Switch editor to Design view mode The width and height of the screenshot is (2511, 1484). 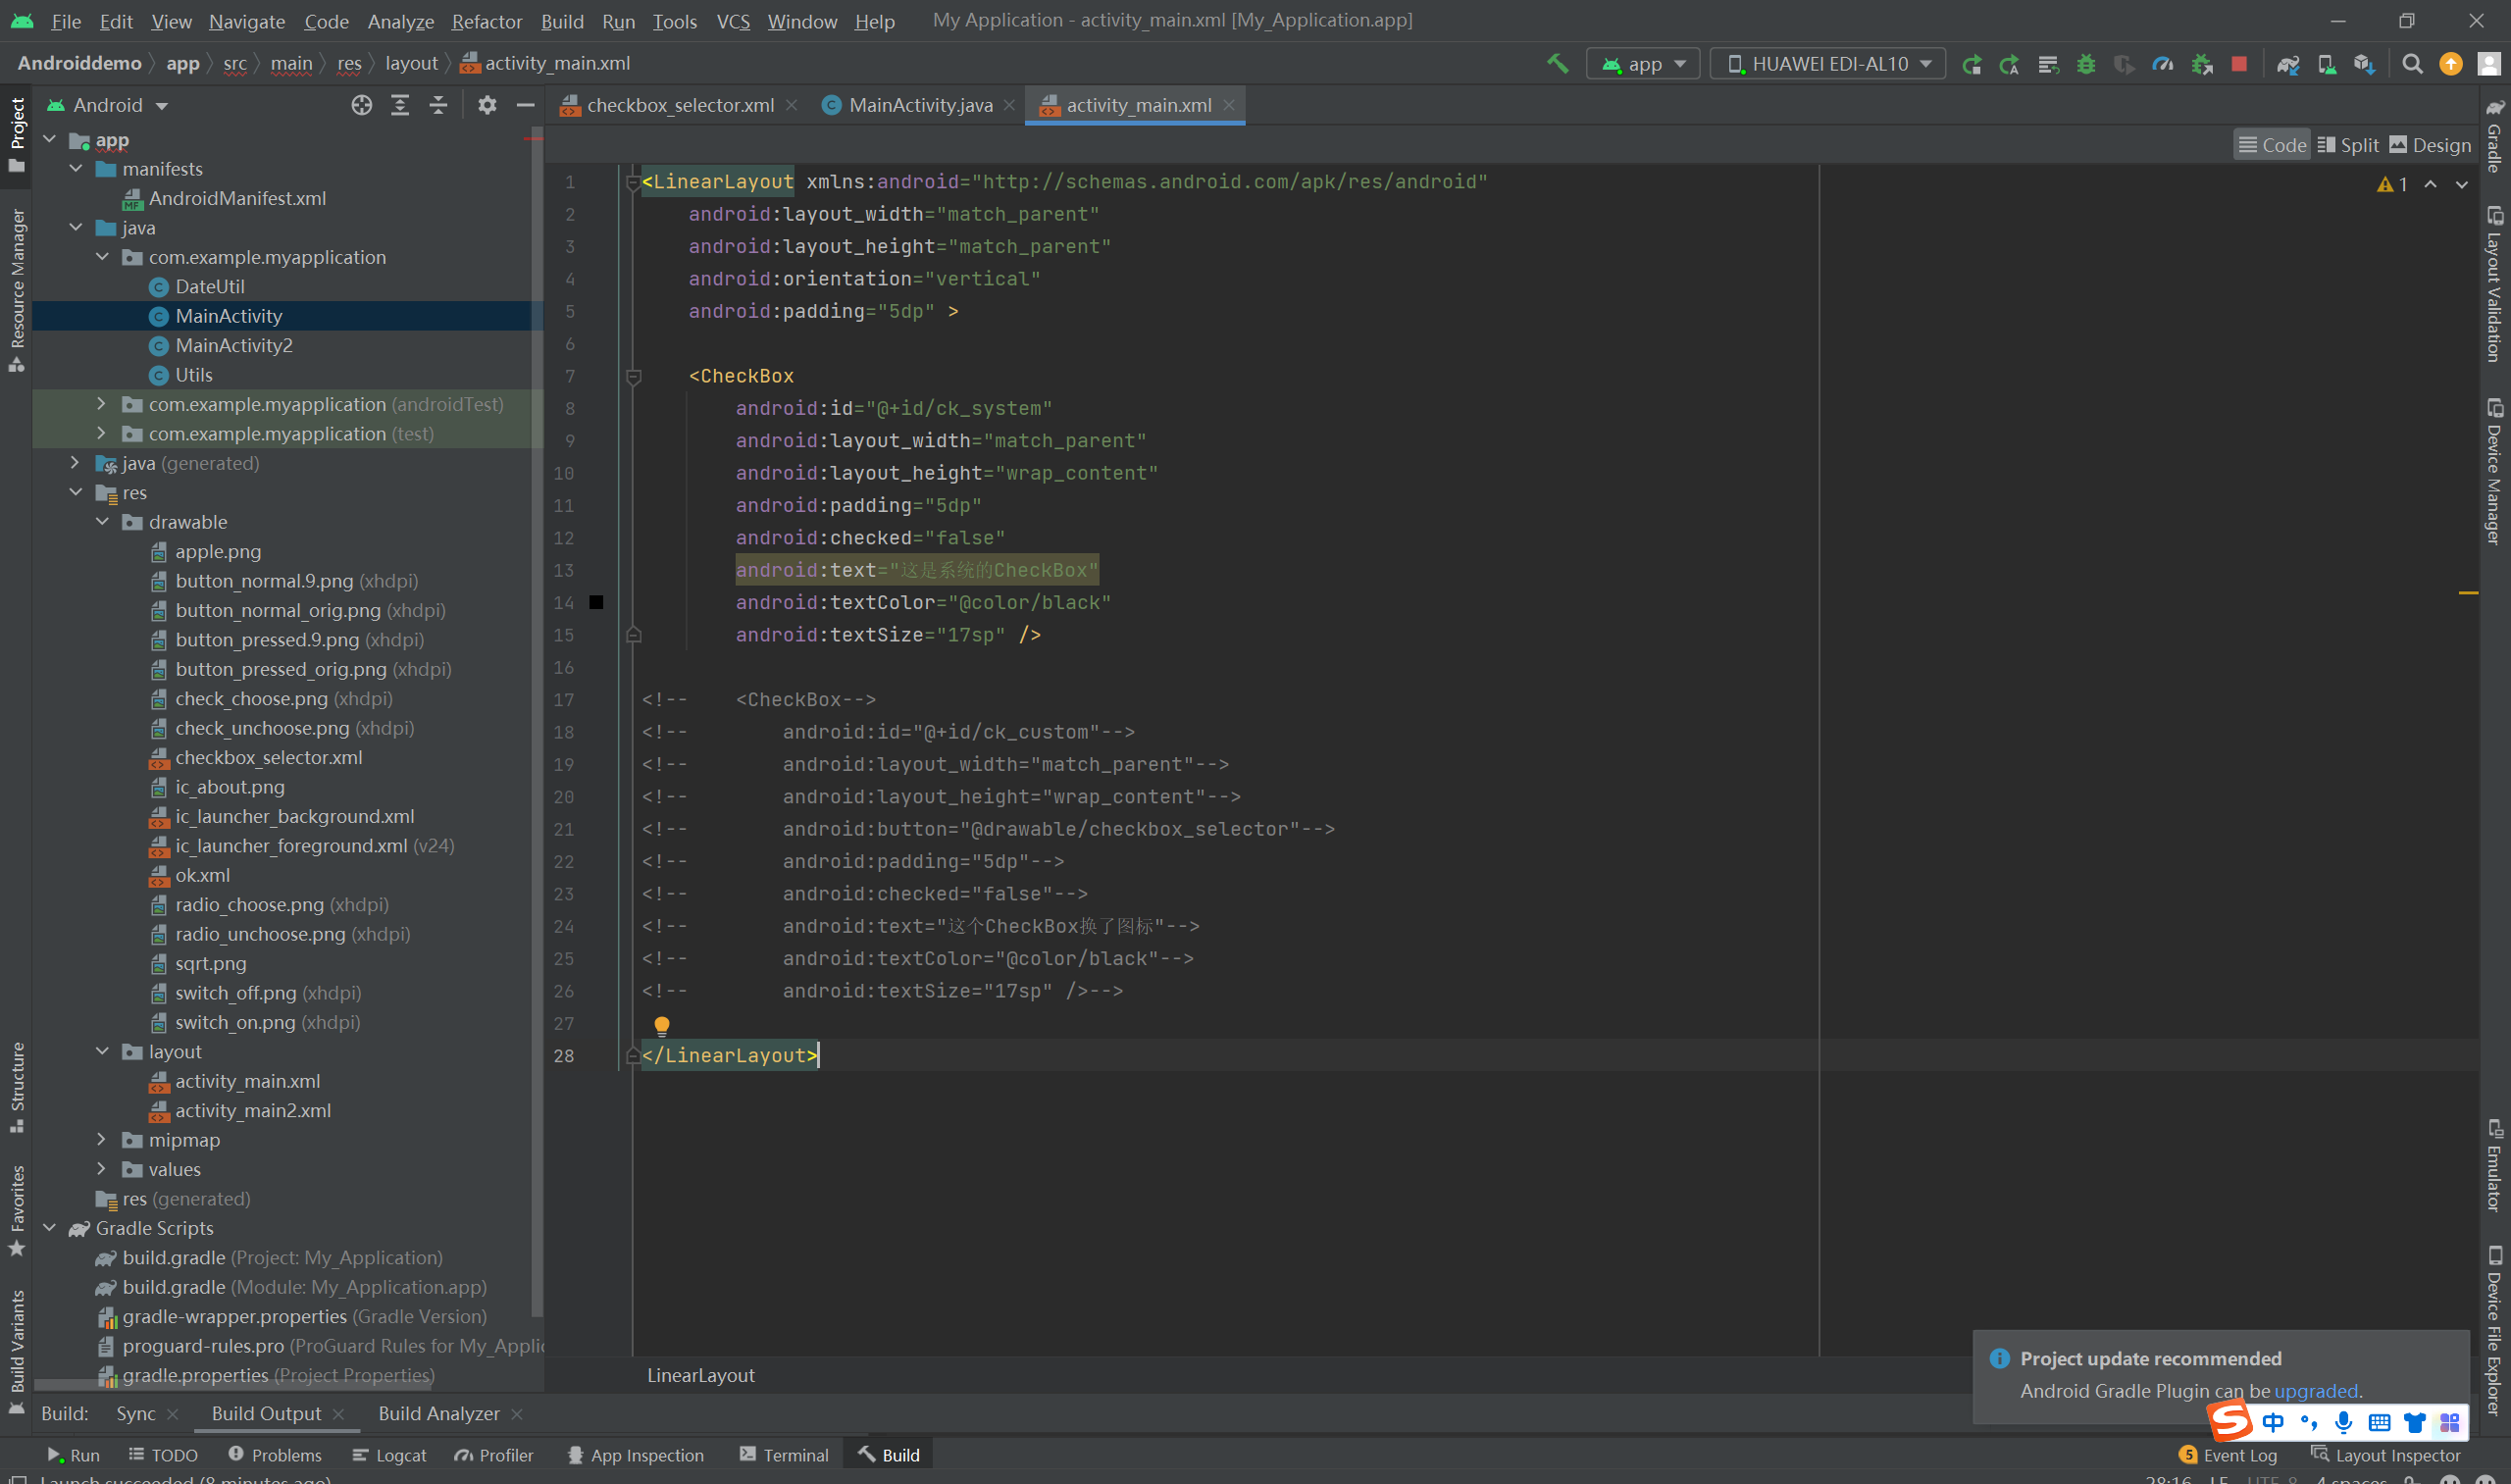(x=2429, y=145)
